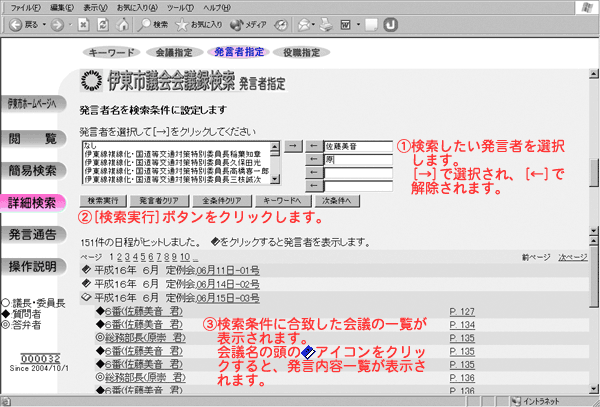This screenshot has width=600, height=407.
Task: Click the 原 speaker input field
Action: [355, 158]
